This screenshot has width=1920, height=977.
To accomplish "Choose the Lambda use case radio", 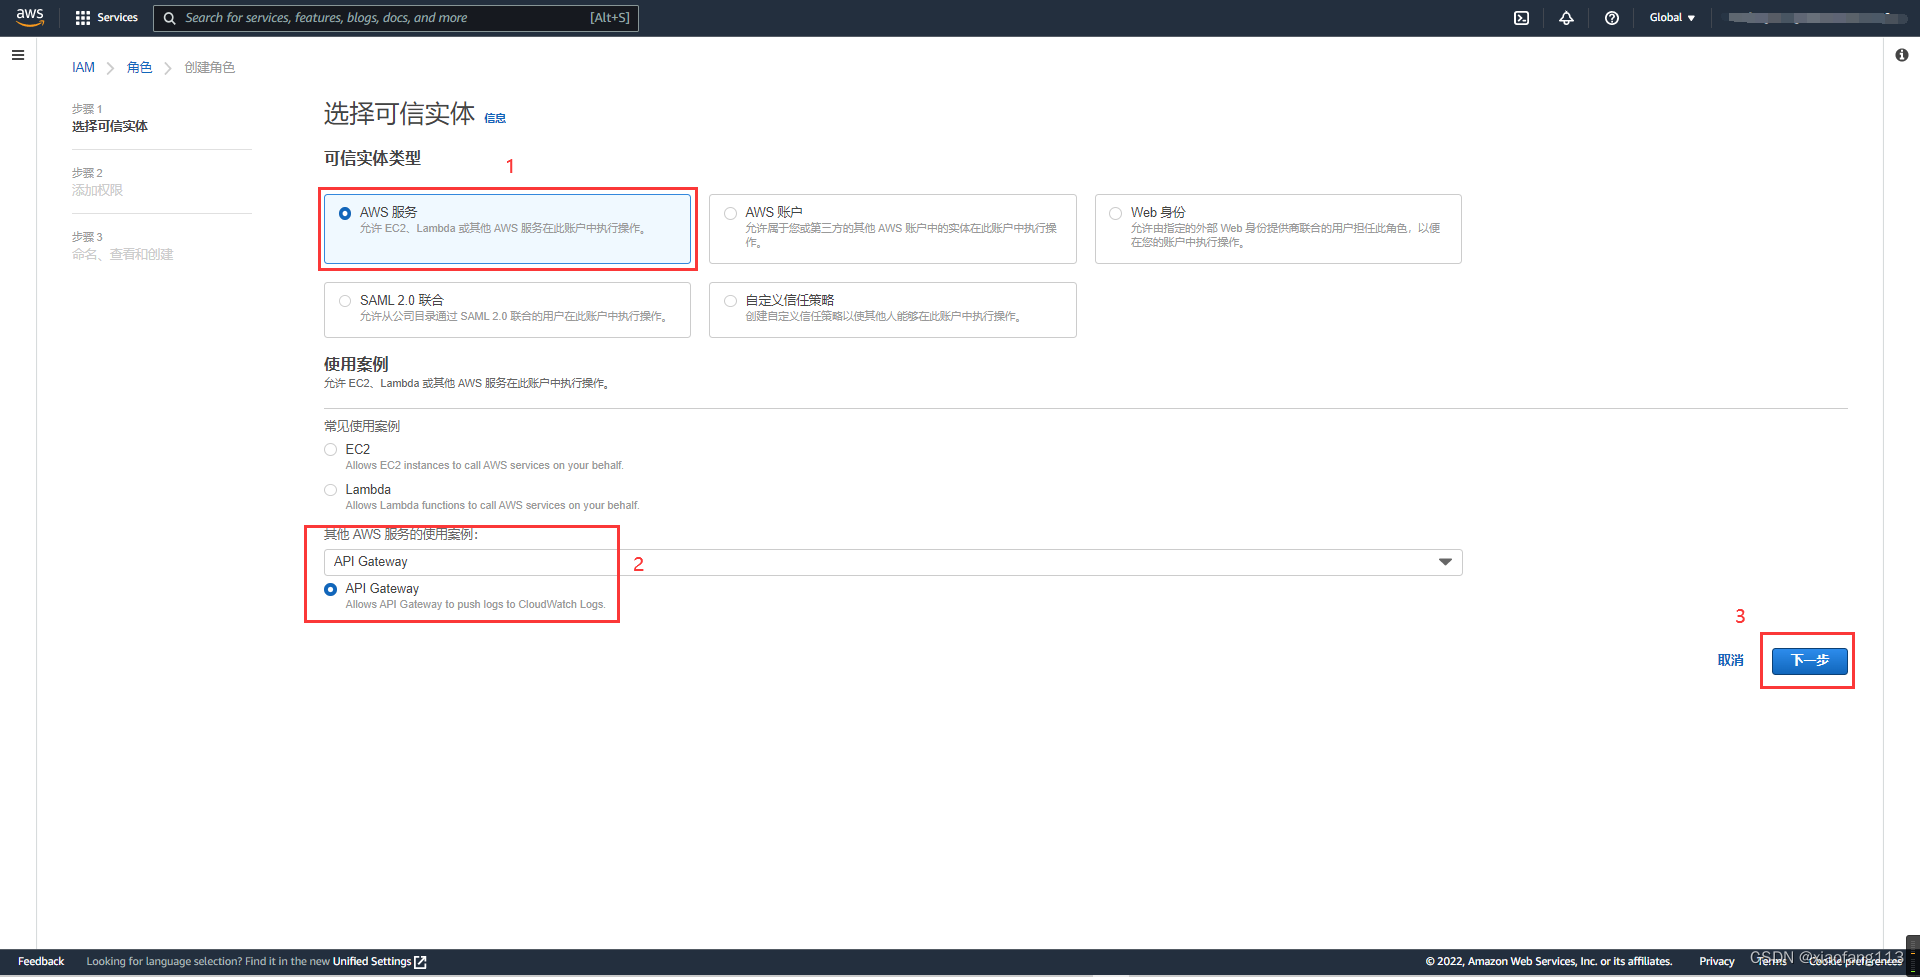I will click(330, 490).
